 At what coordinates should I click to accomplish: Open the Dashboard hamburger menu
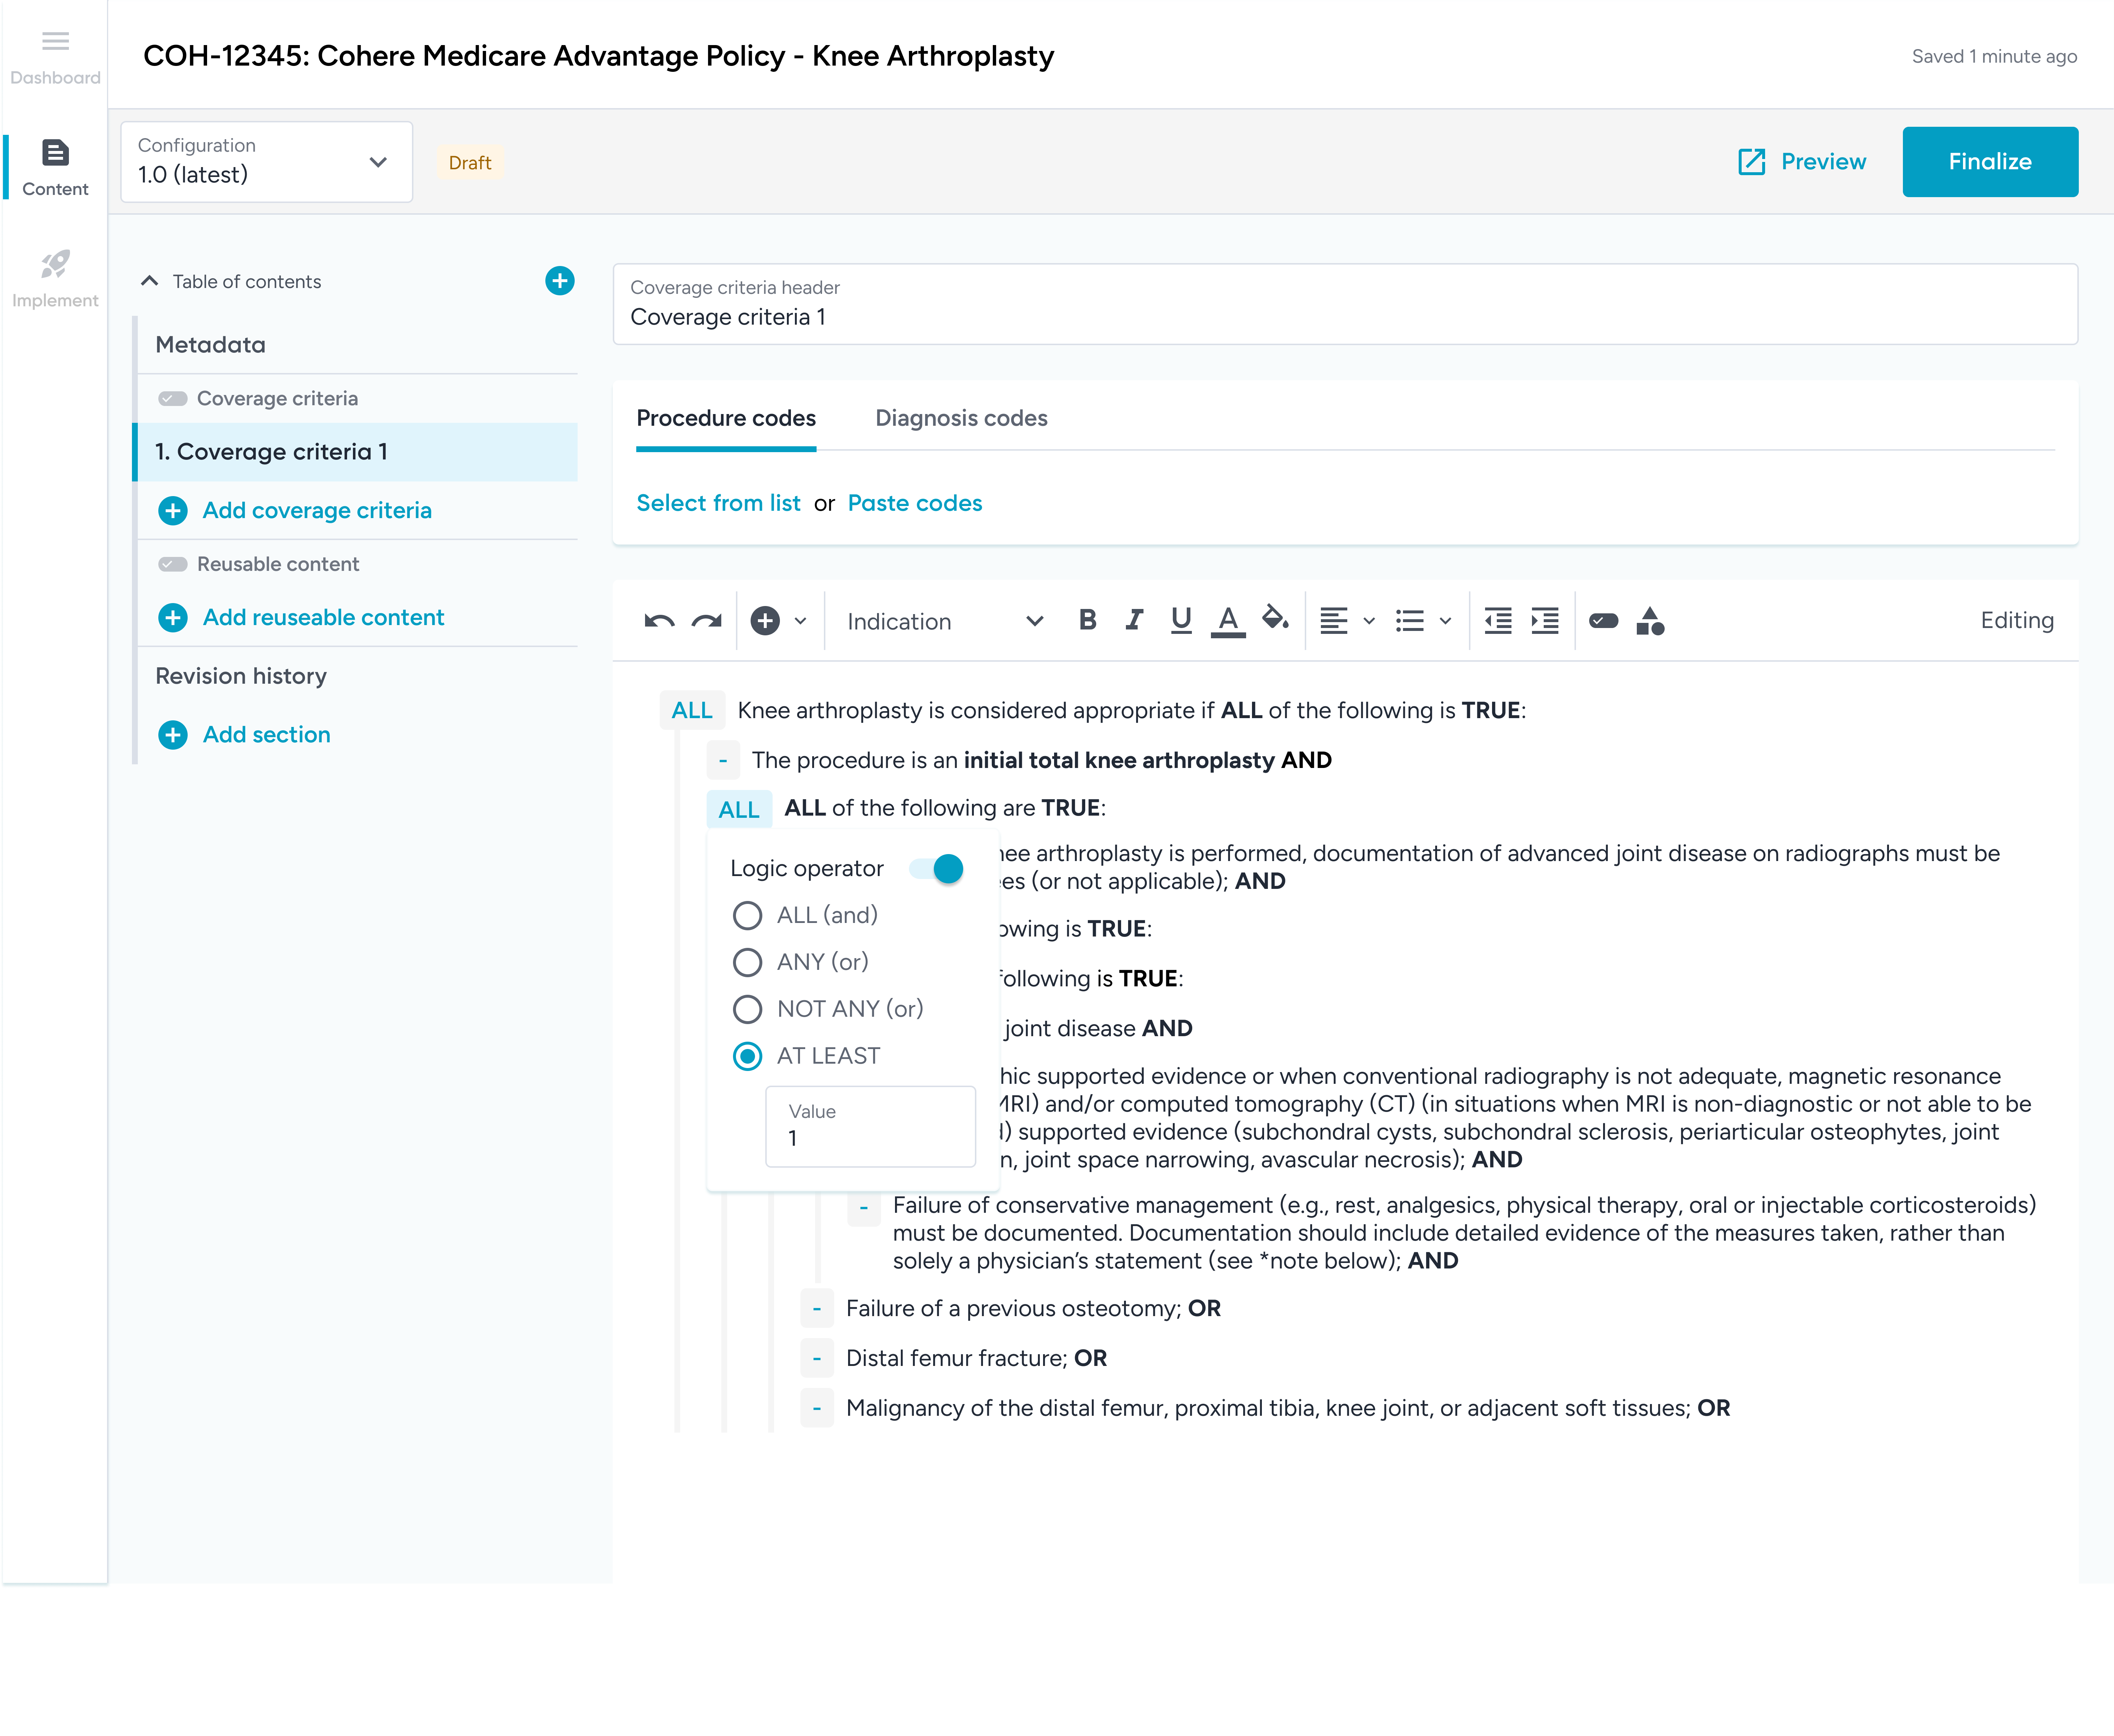tap(55, 41)
